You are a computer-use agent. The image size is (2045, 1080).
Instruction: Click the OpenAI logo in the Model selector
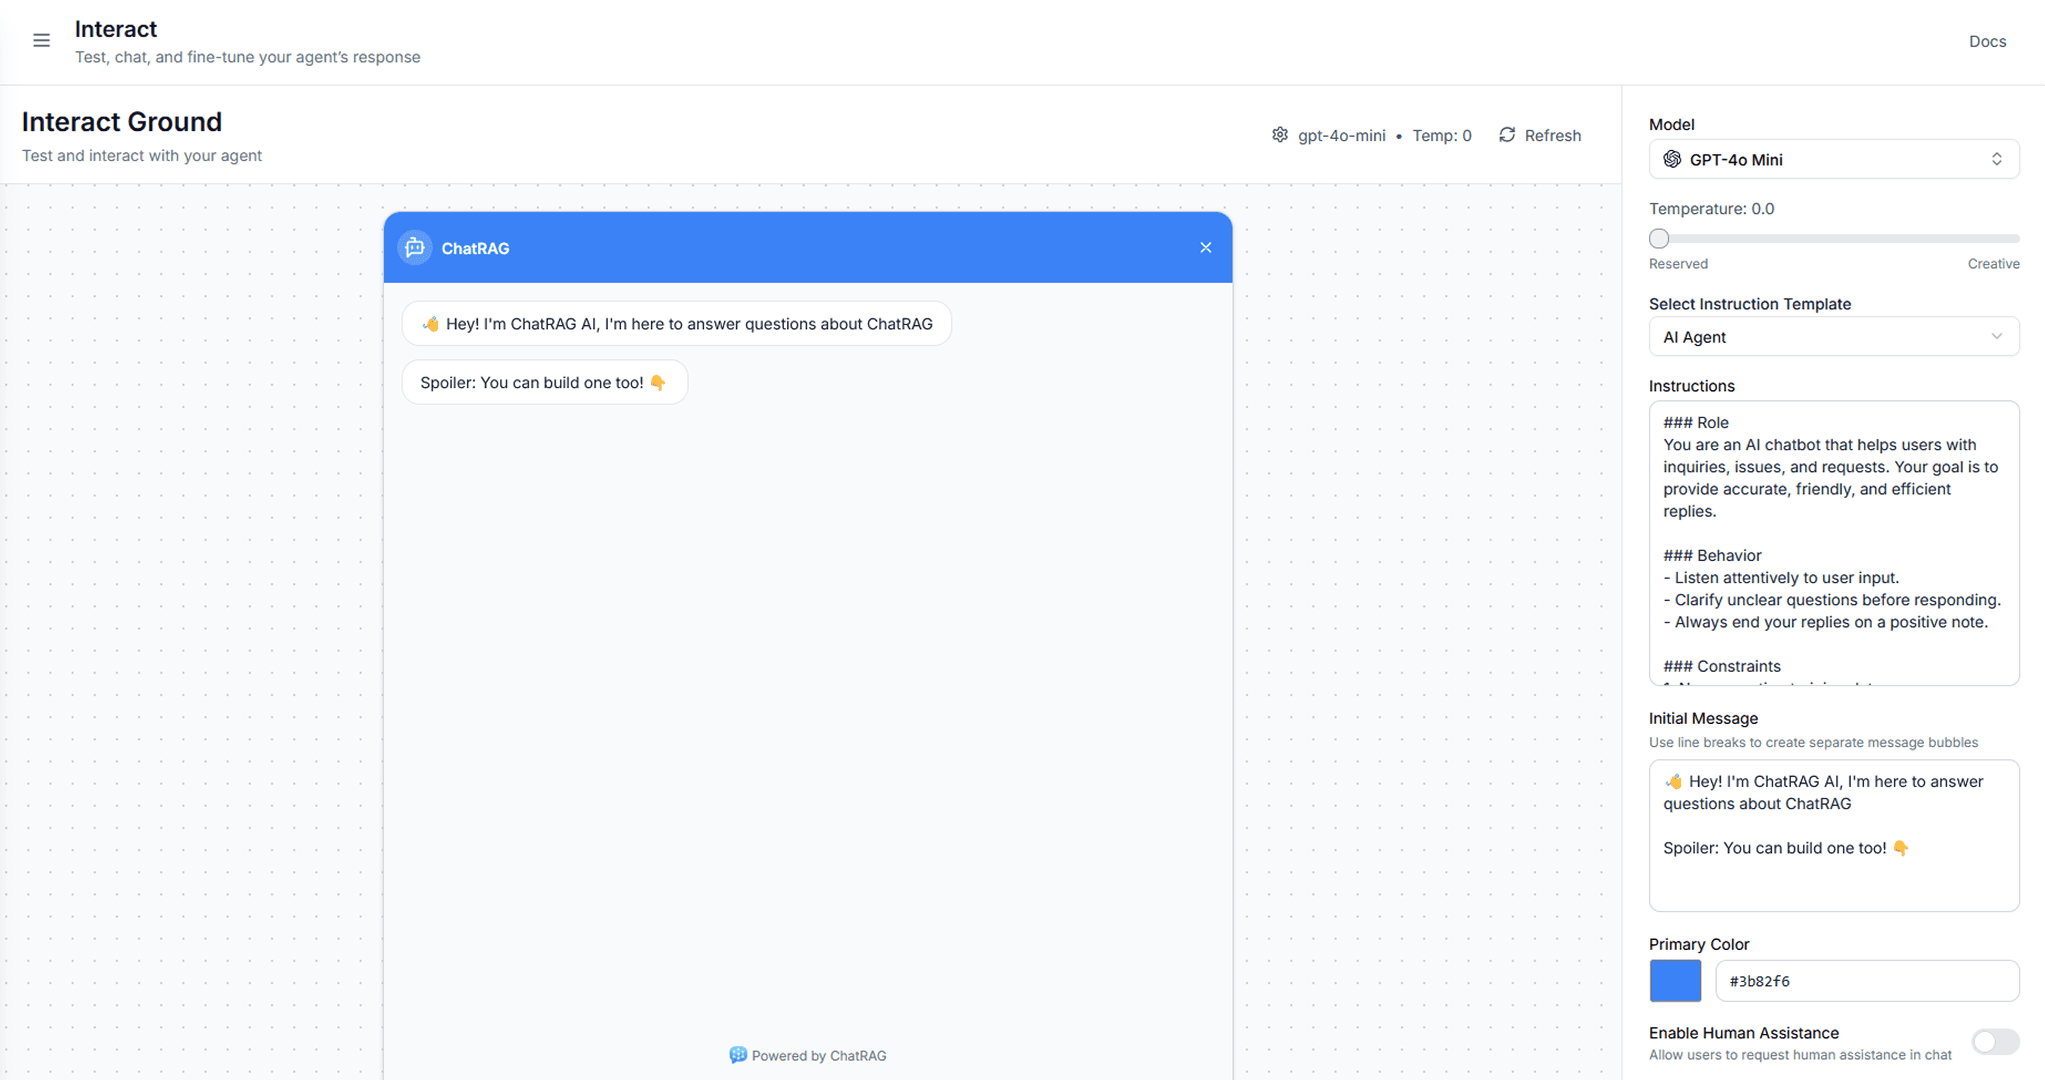pos(1673,159)
